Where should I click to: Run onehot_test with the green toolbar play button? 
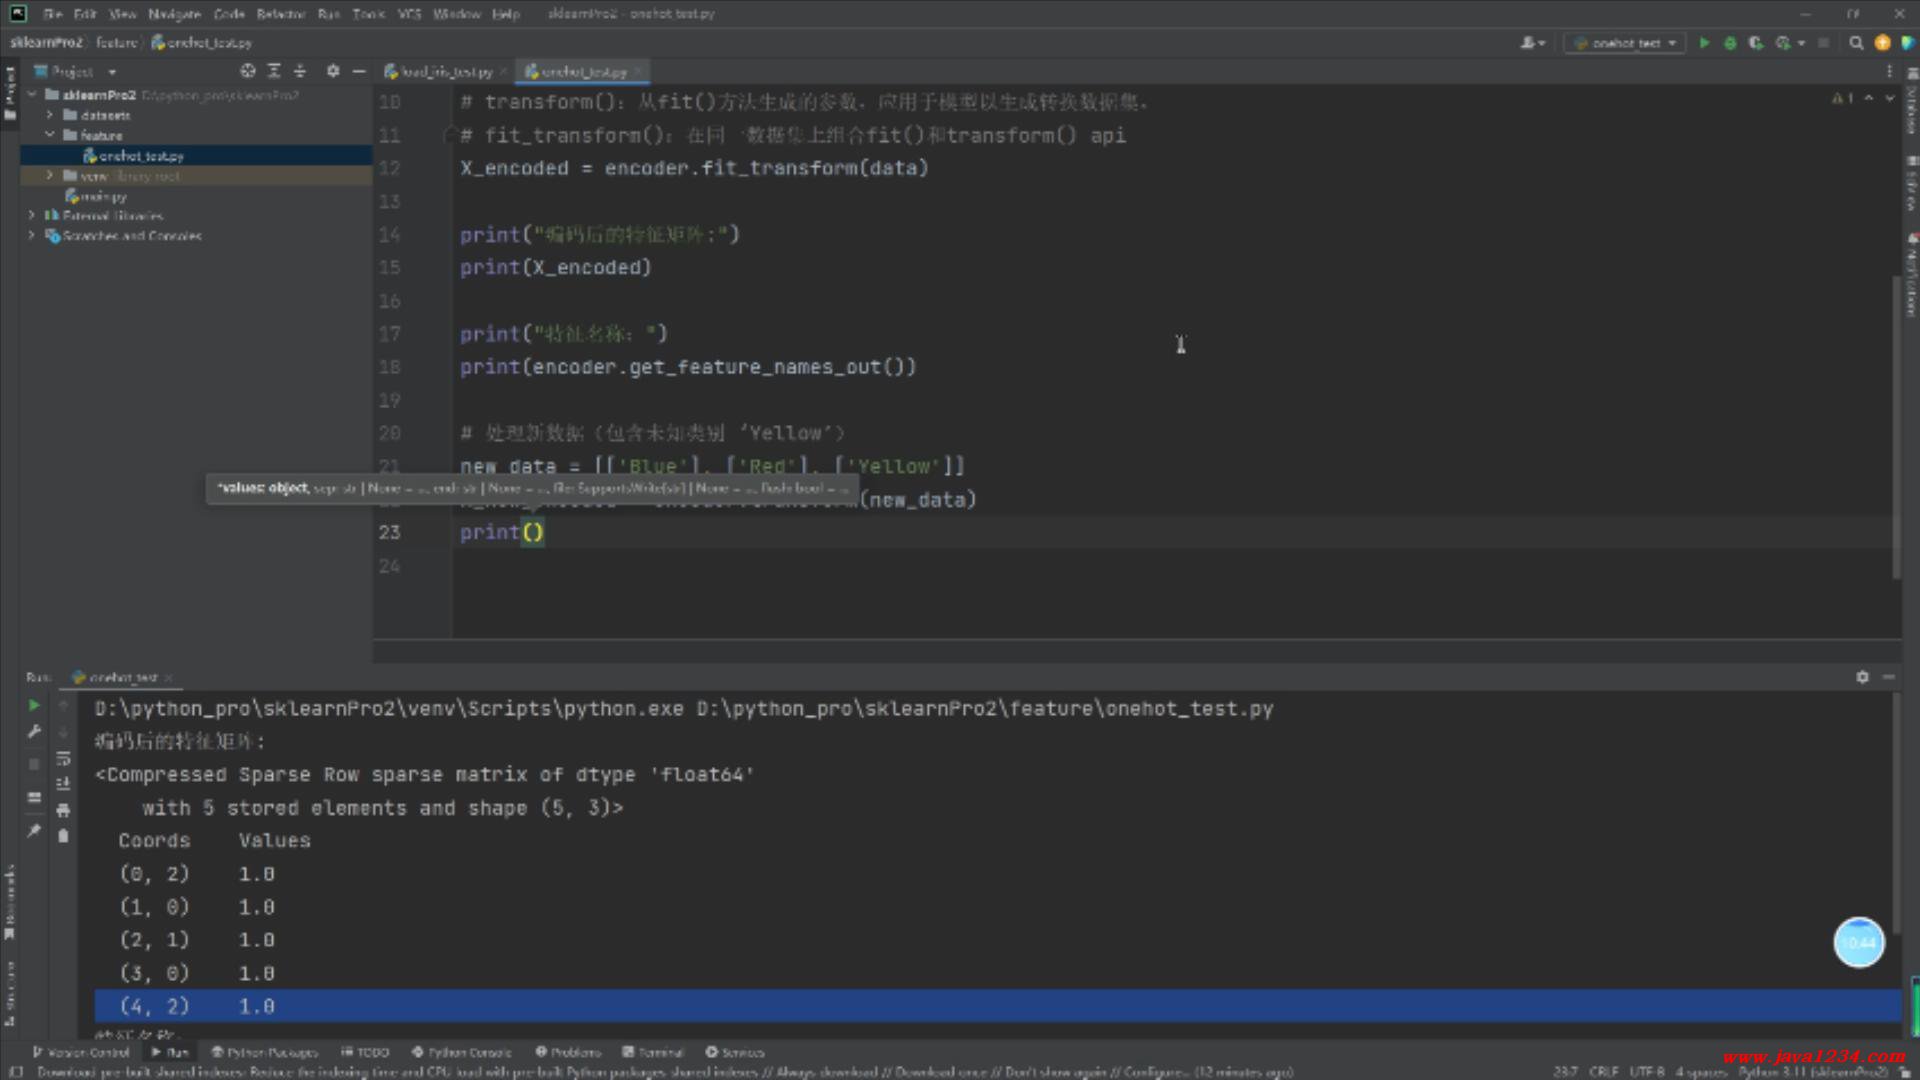[1704, 43]
